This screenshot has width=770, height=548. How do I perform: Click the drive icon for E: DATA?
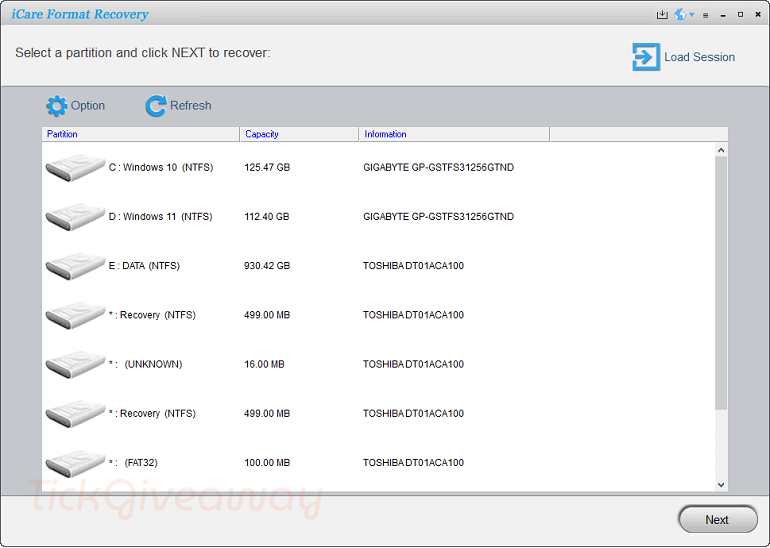(x=75, y=266)
